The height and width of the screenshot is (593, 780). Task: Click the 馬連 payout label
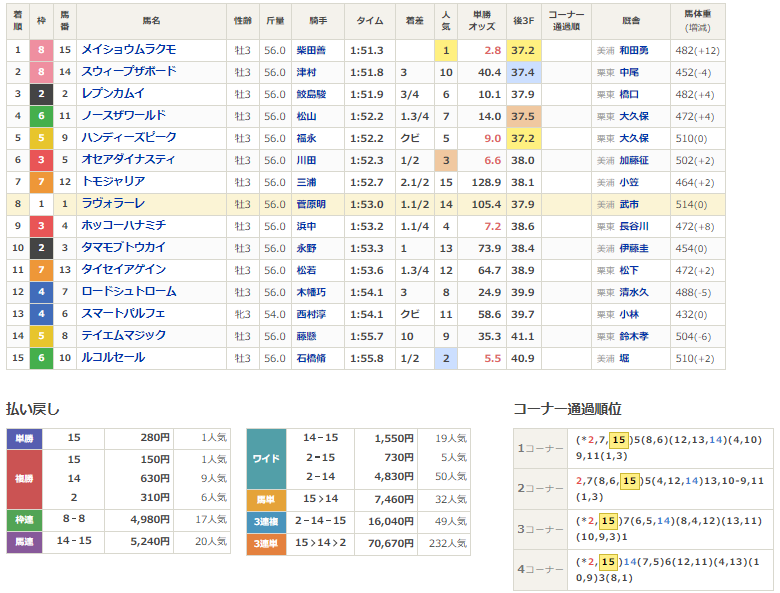coord(24,542)
